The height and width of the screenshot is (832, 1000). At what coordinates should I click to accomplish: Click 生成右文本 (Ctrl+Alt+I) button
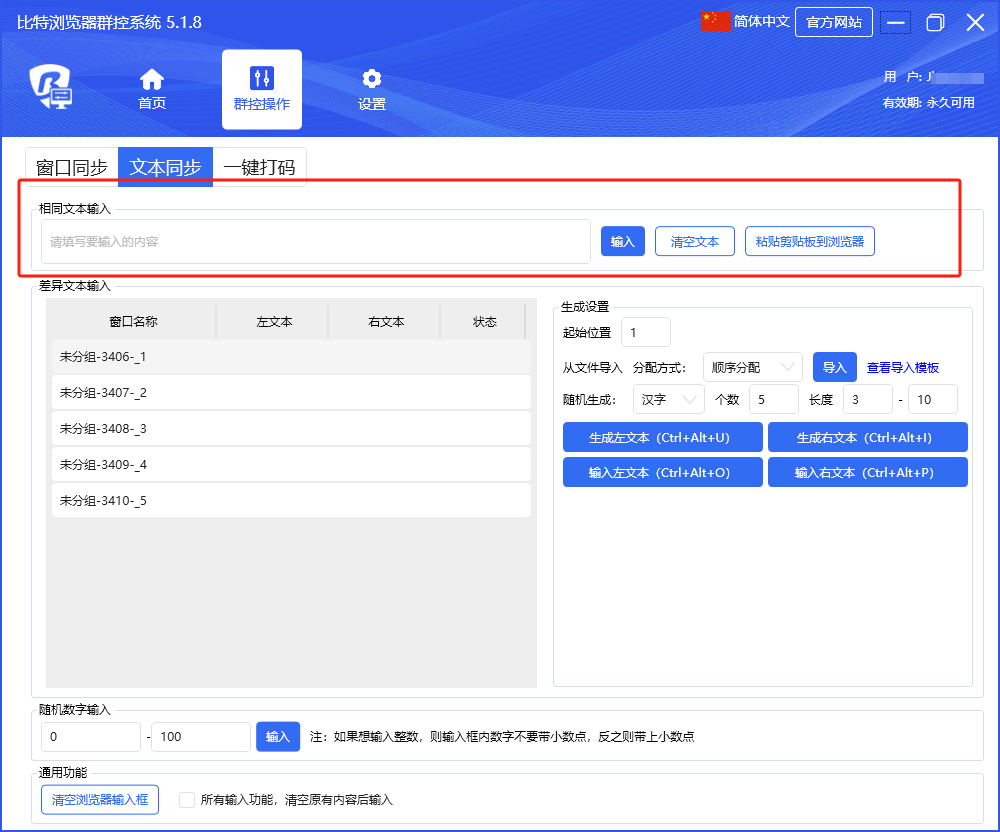pyautogui.click(x=867, y=437)
